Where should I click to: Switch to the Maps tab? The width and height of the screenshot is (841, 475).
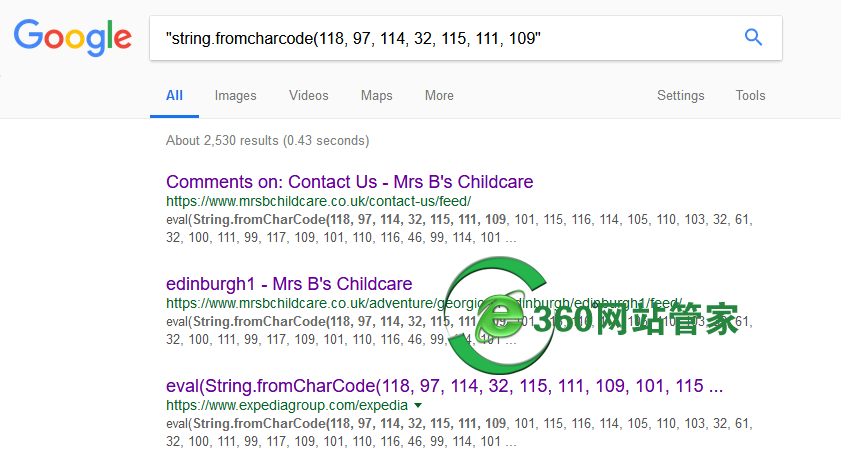point(377,95)
